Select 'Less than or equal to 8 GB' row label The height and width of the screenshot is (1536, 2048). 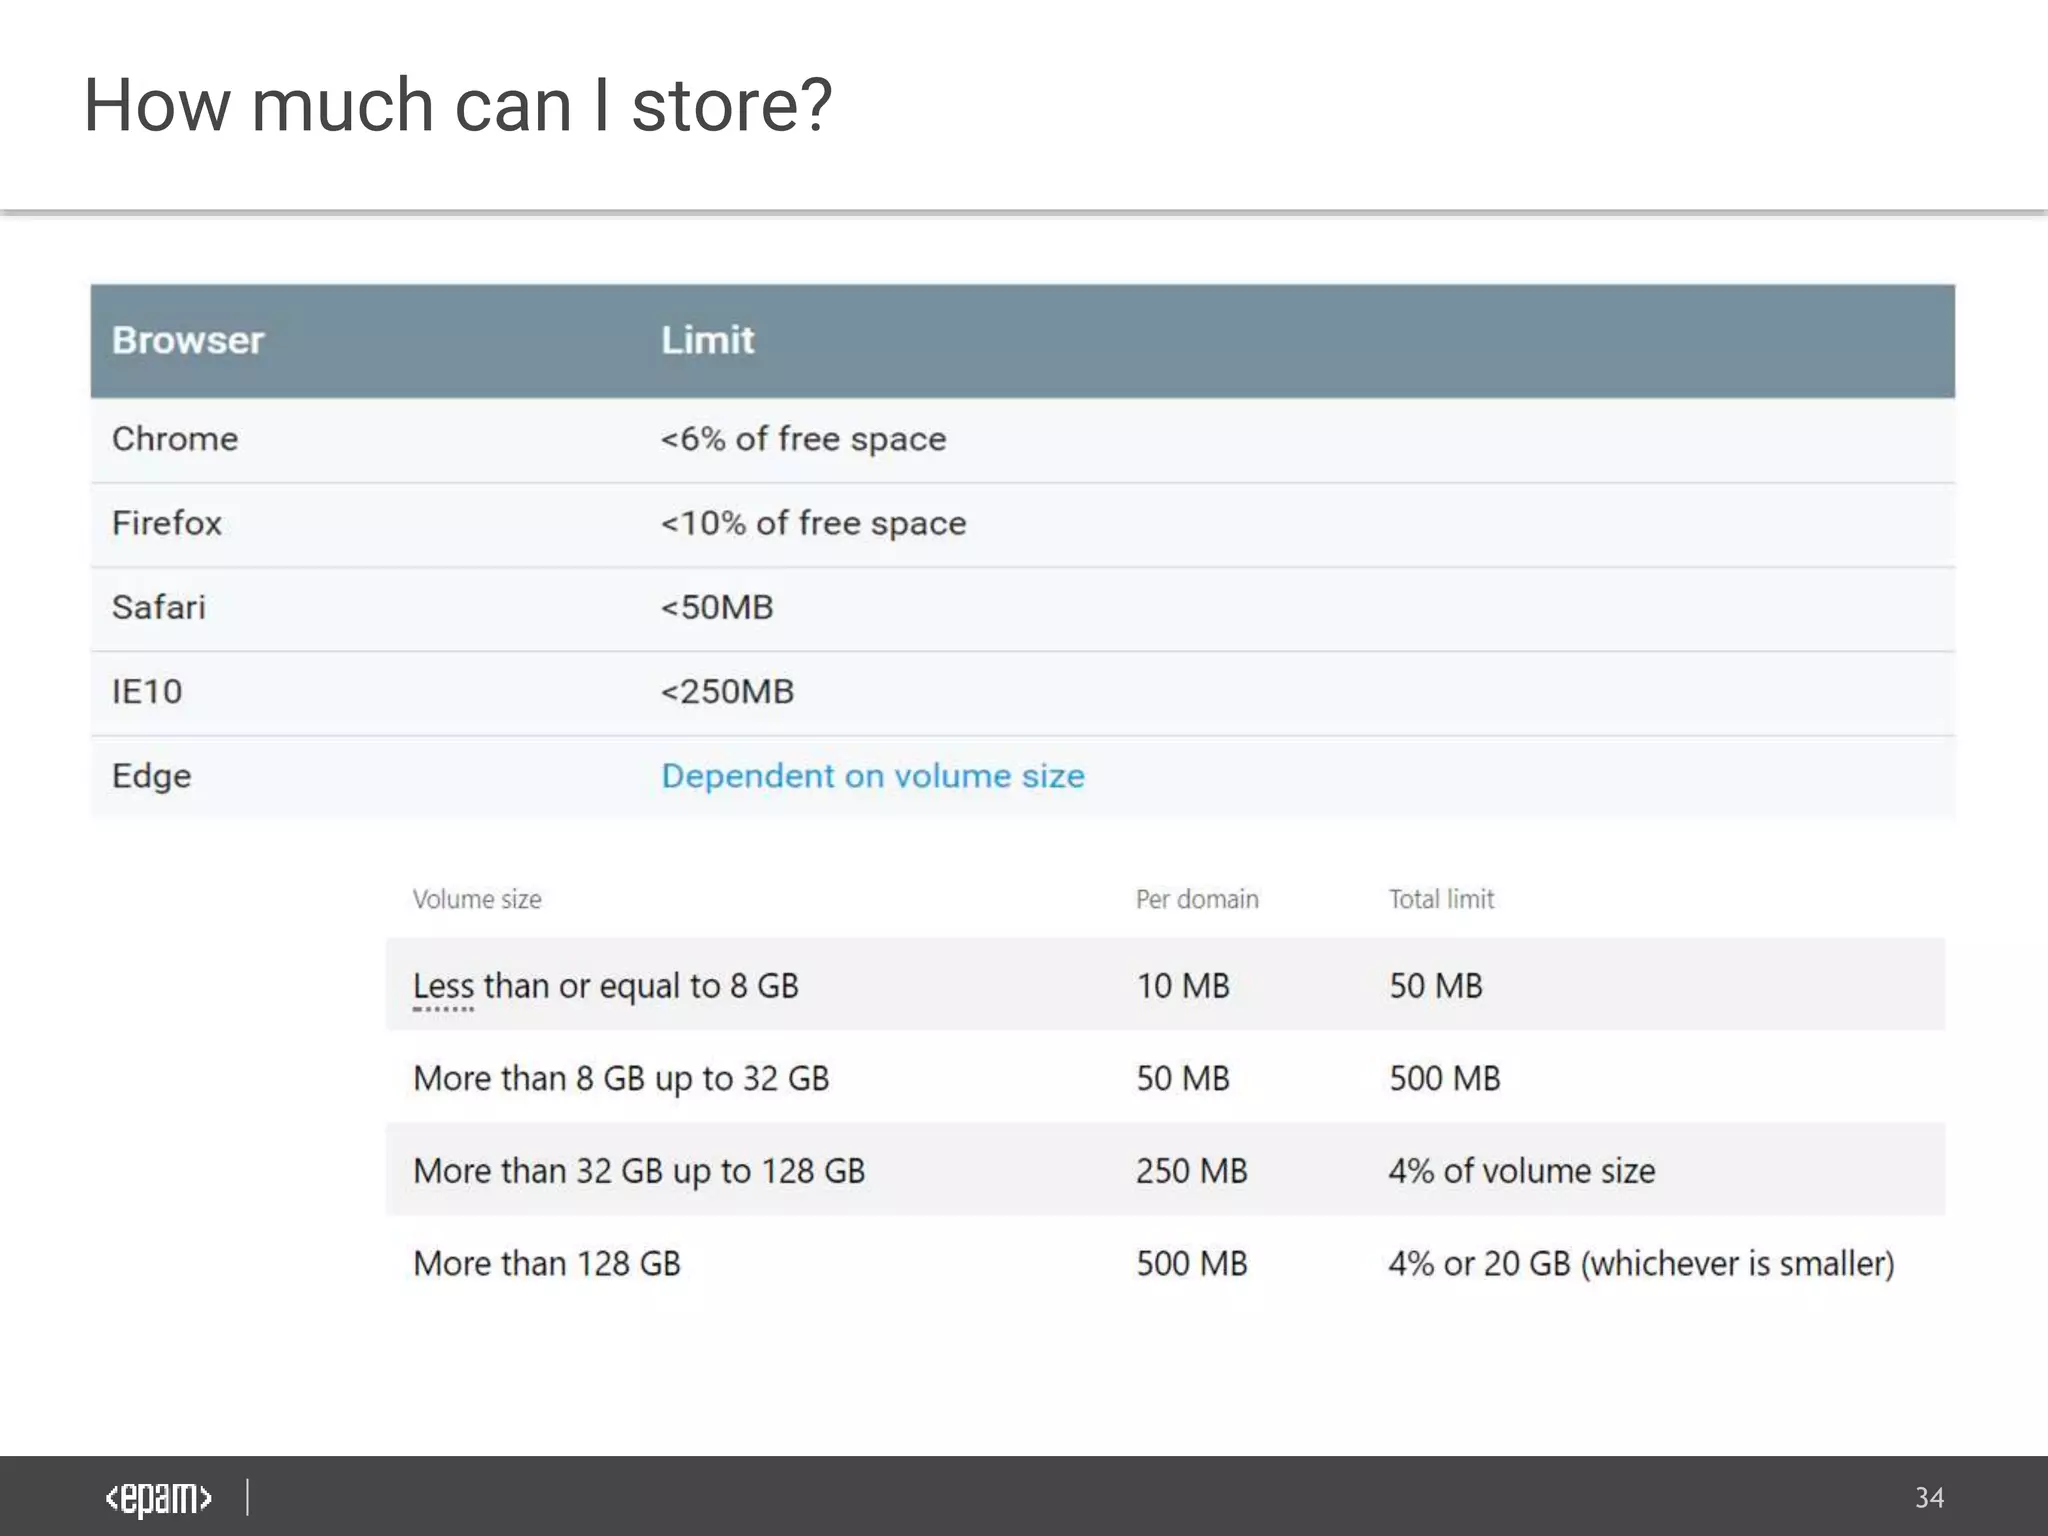pyautogui.click(x=606, y=986)
